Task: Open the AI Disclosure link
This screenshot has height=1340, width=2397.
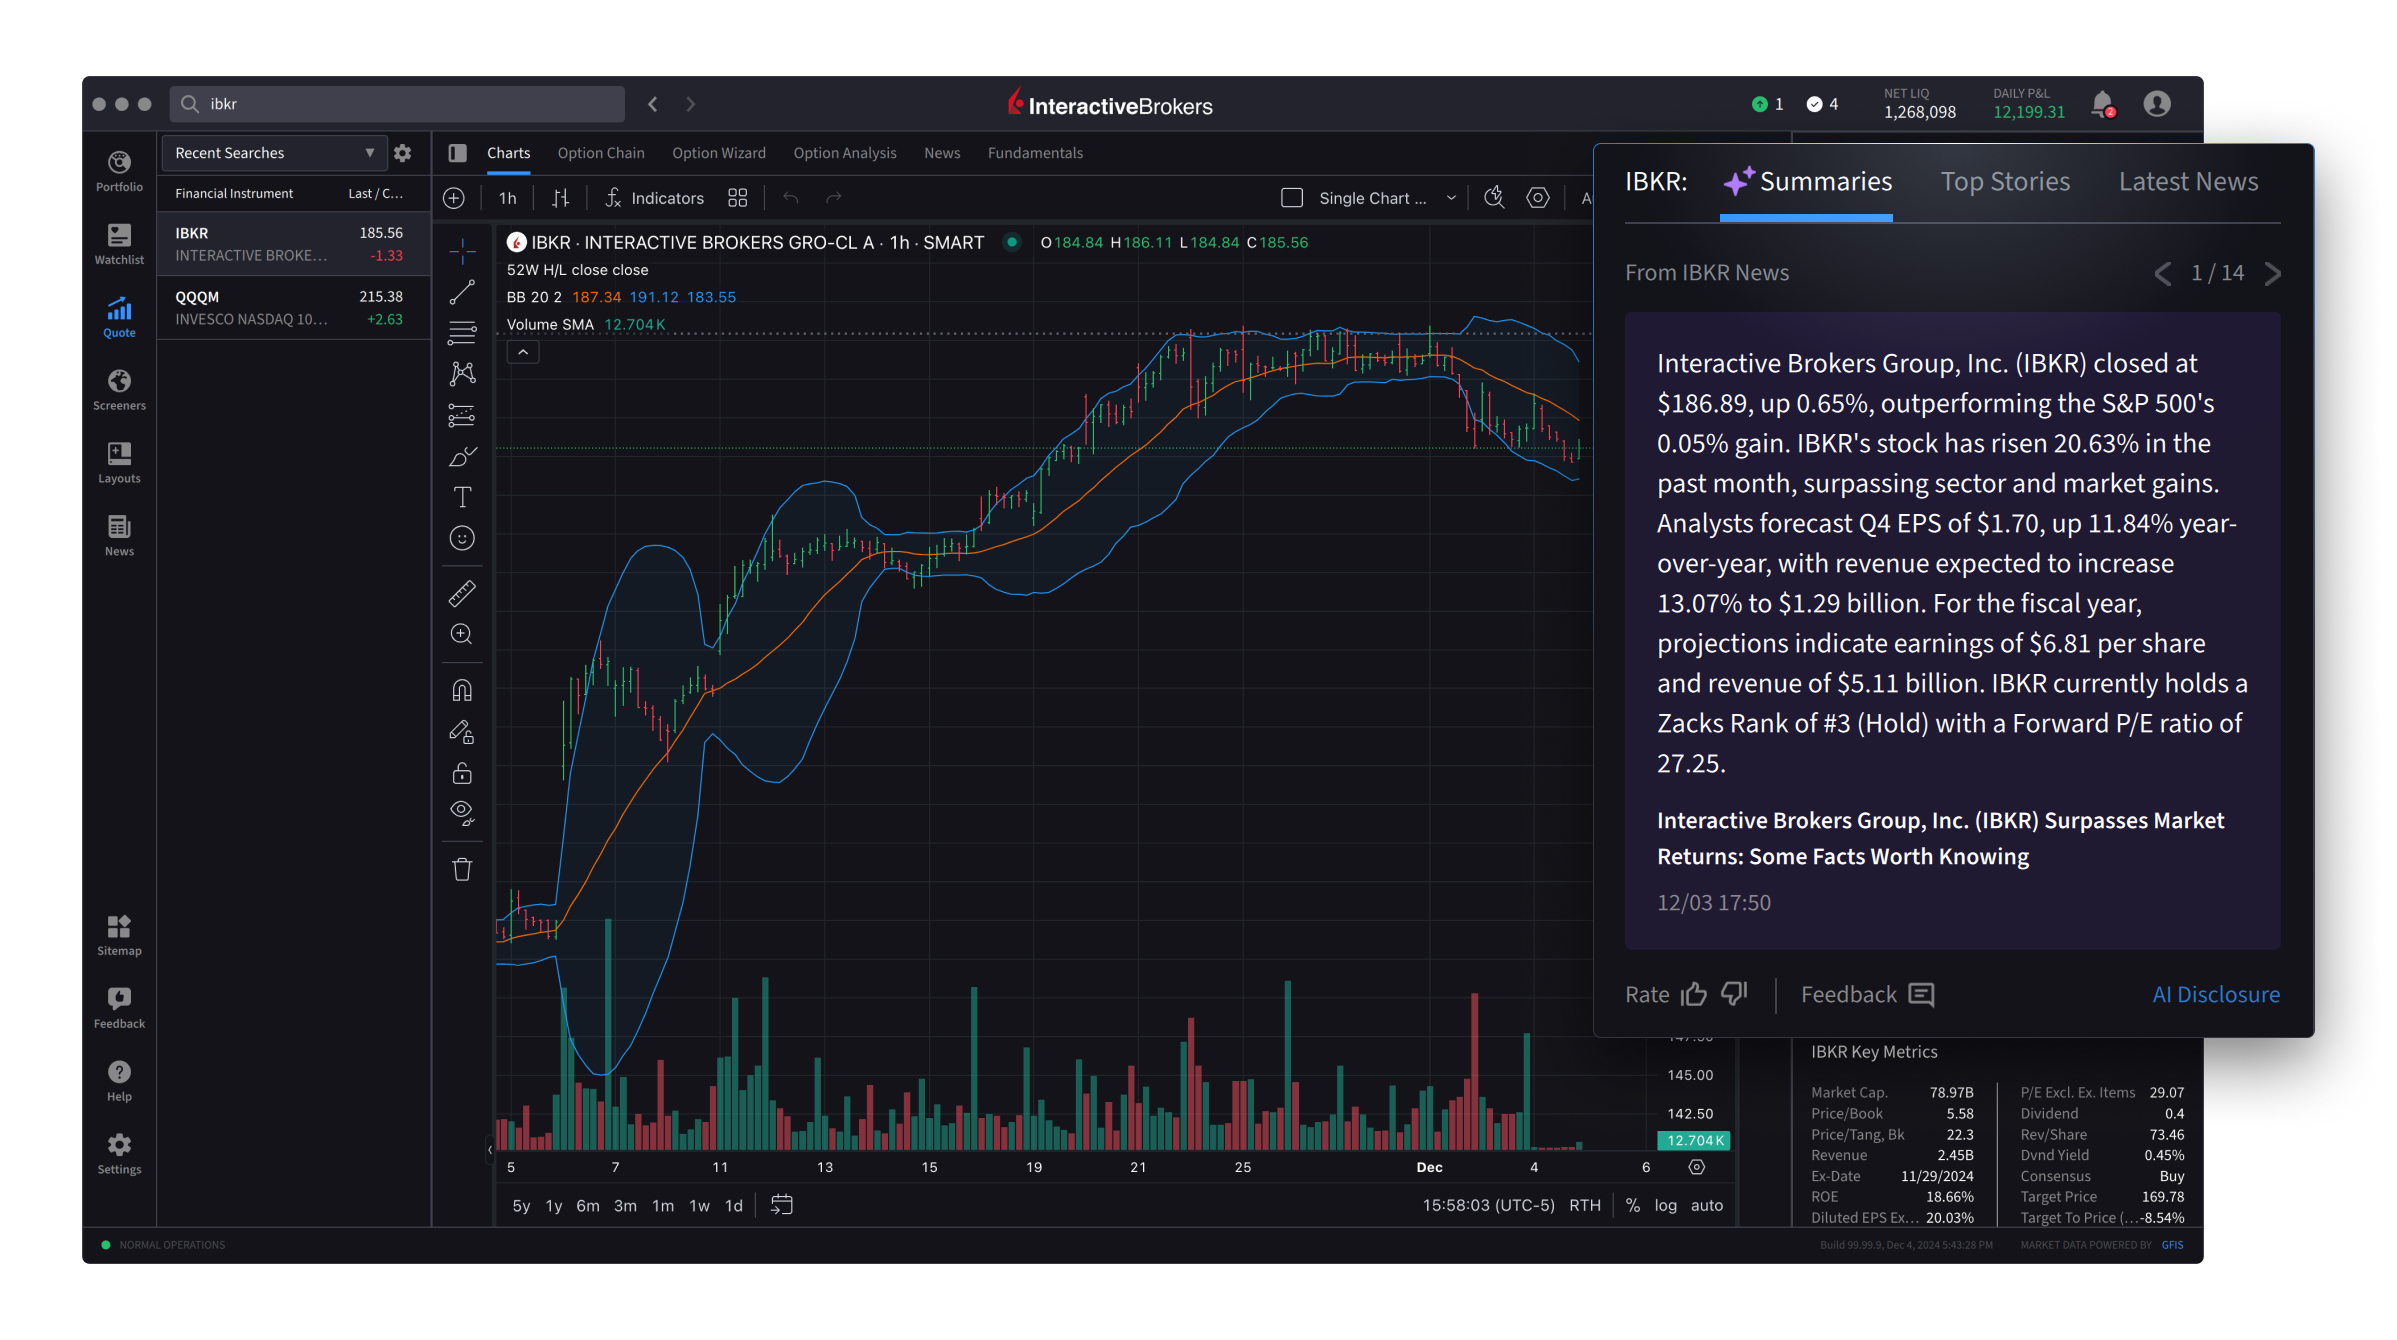Action: pyautogui.click(x=2216, y=994)
